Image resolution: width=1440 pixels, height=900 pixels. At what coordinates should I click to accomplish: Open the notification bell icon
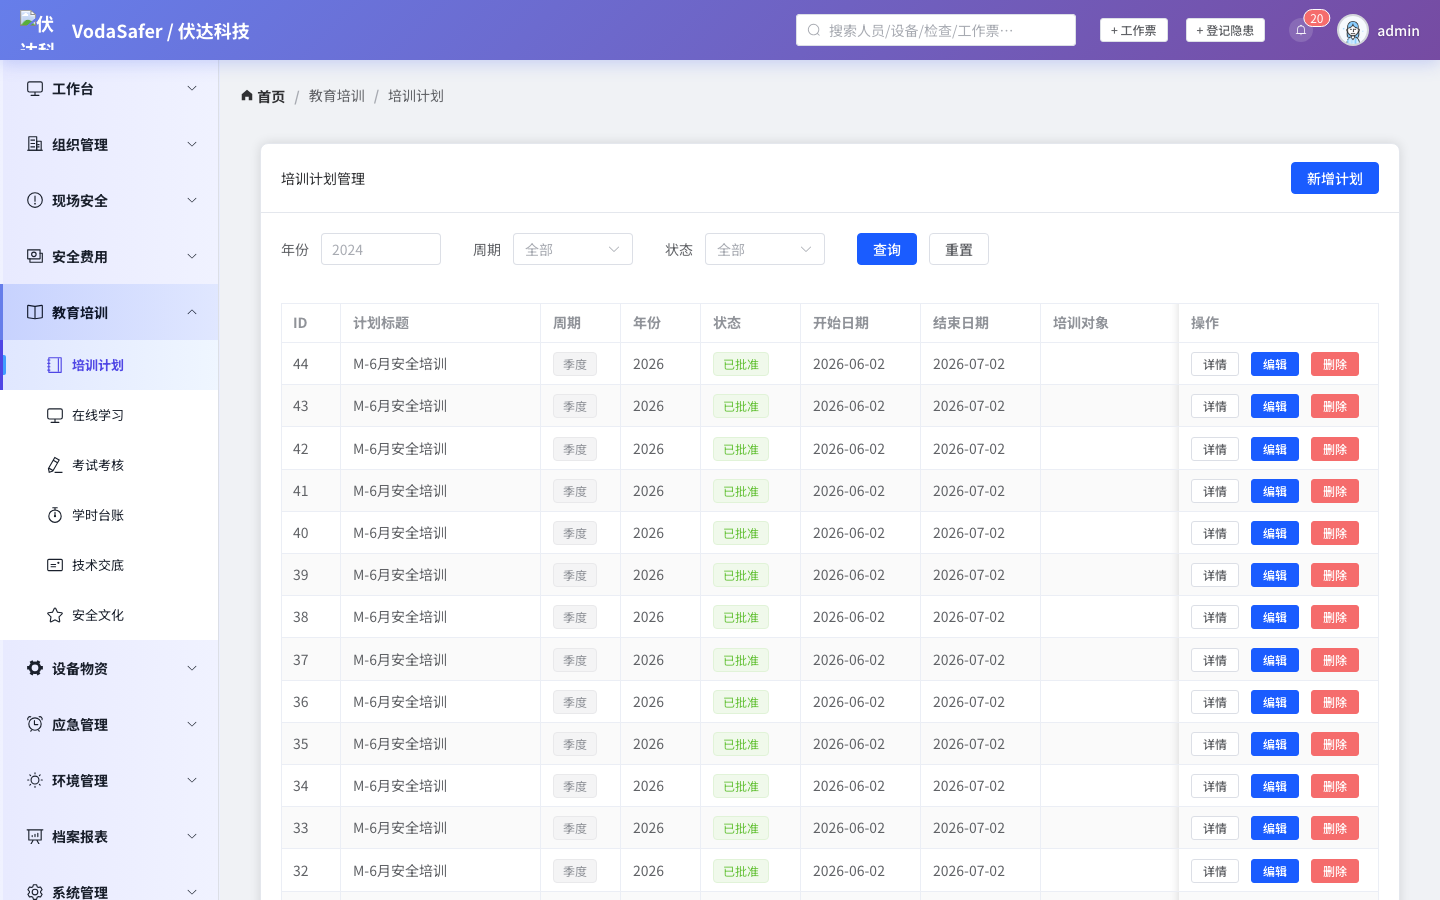(x=1301, y=30)
